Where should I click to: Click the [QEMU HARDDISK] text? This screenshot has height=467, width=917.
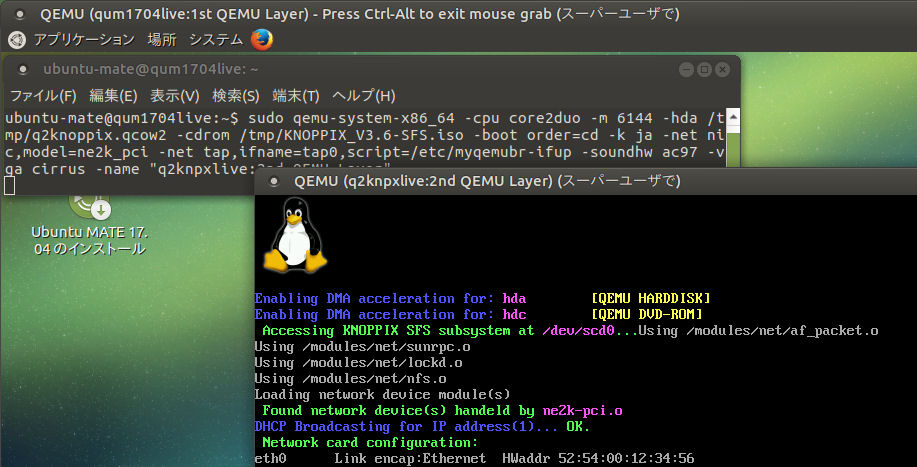click(x=651, y=298)
